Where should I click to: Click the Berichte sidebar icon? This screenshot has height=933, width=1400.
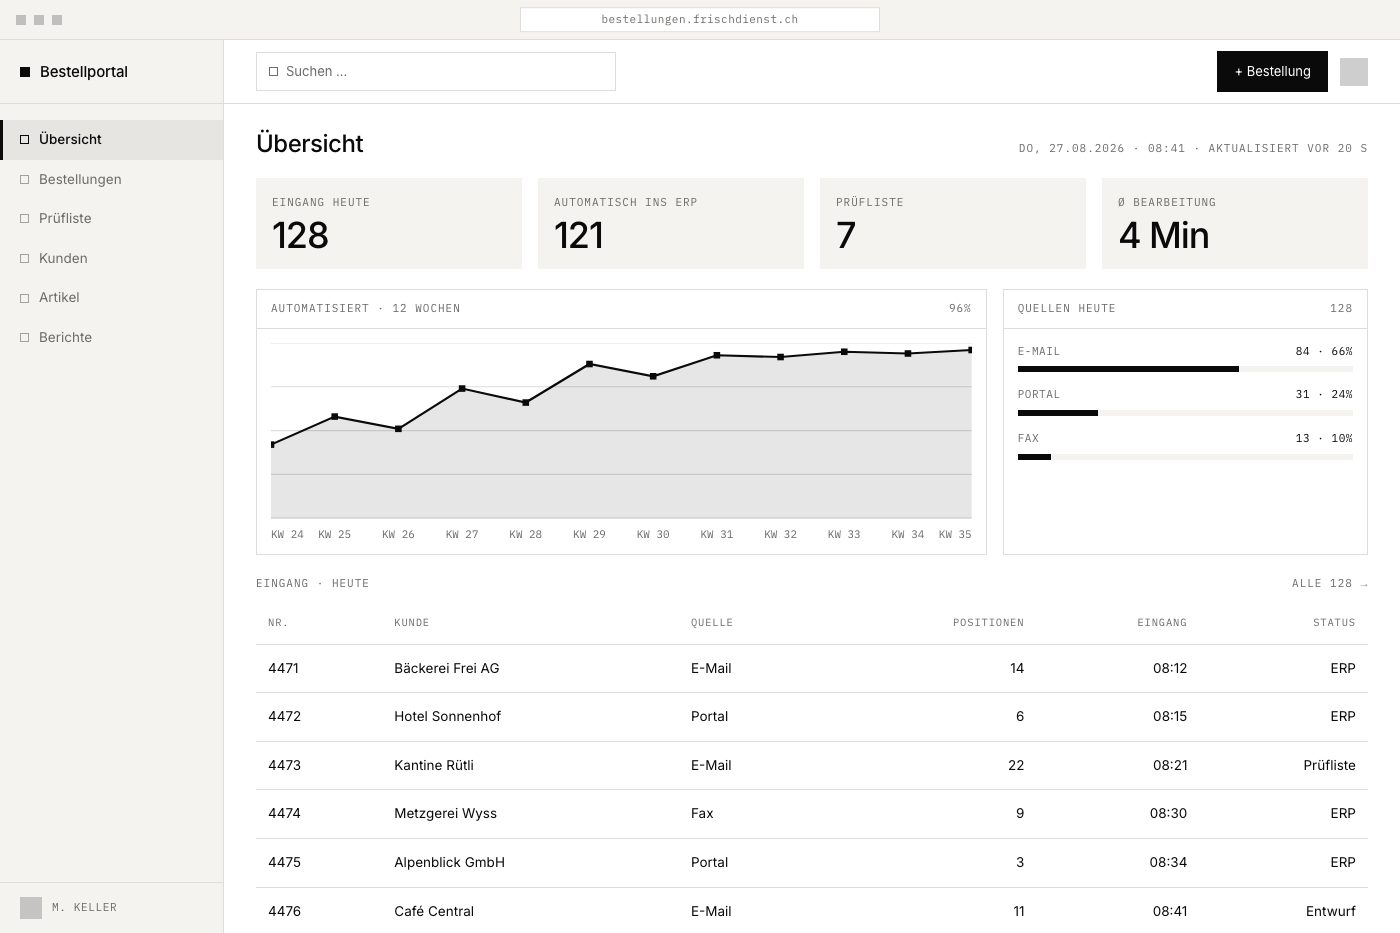25,338
